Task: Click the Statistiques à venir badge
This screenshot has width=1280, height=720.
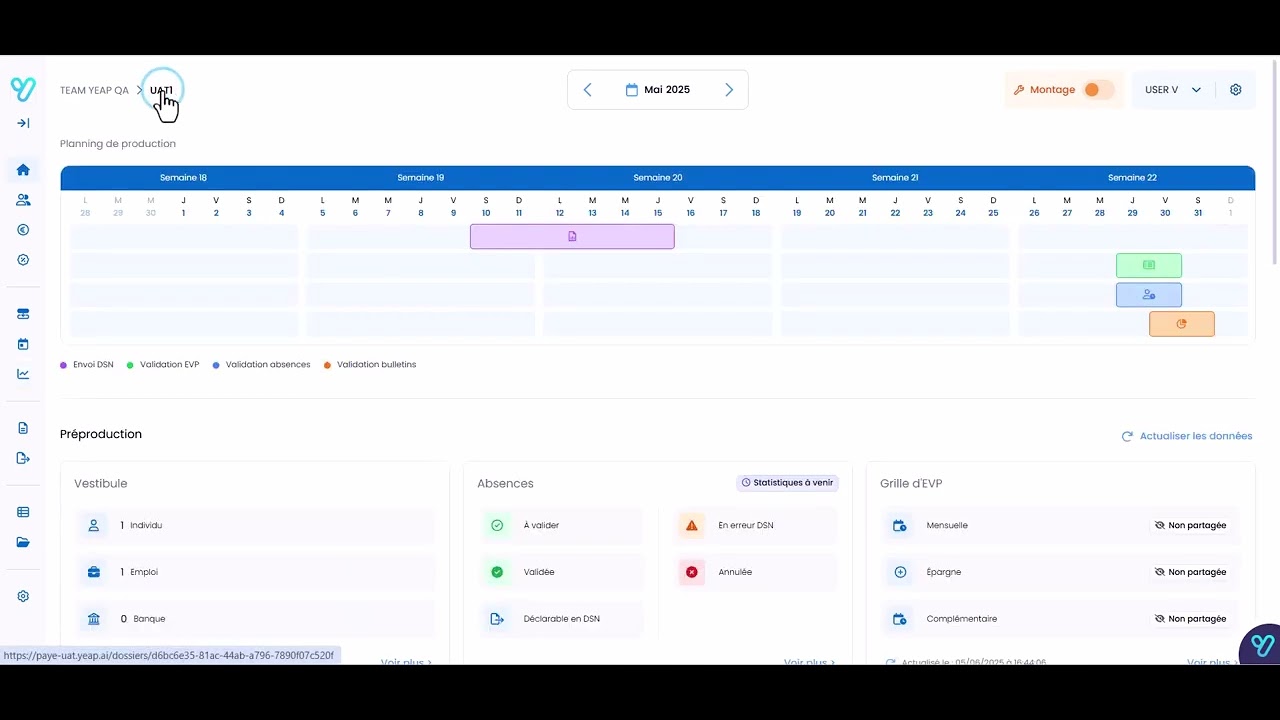Action: (x=788, y=482)
